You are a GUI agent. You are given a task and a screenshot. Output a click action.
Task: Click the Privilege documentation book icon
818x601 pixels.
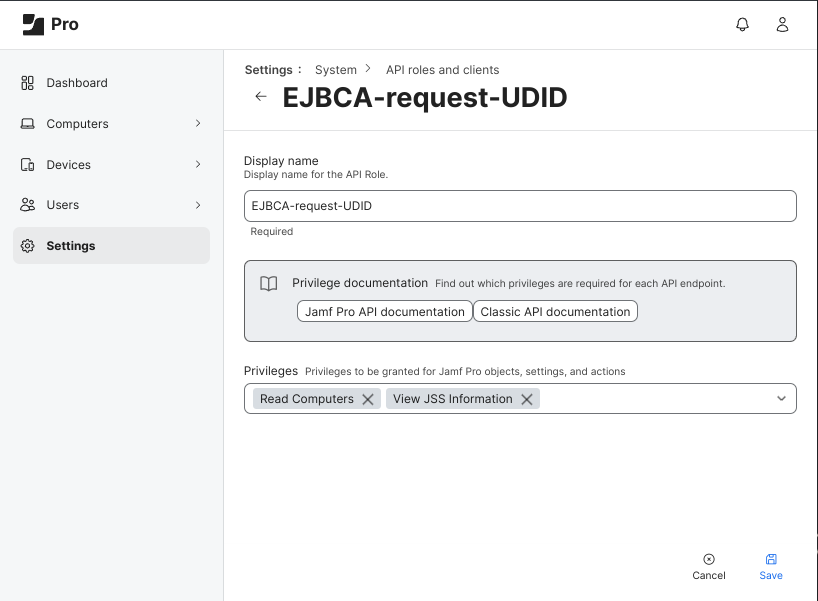[x=268, y=284]
